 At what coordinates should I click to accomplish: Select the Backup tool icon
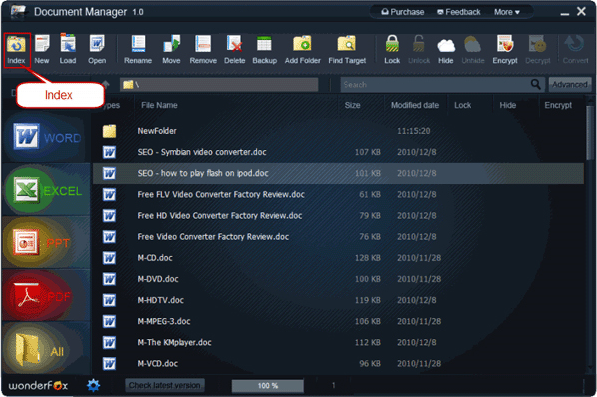pyautogui.click(x=264, y=44)
